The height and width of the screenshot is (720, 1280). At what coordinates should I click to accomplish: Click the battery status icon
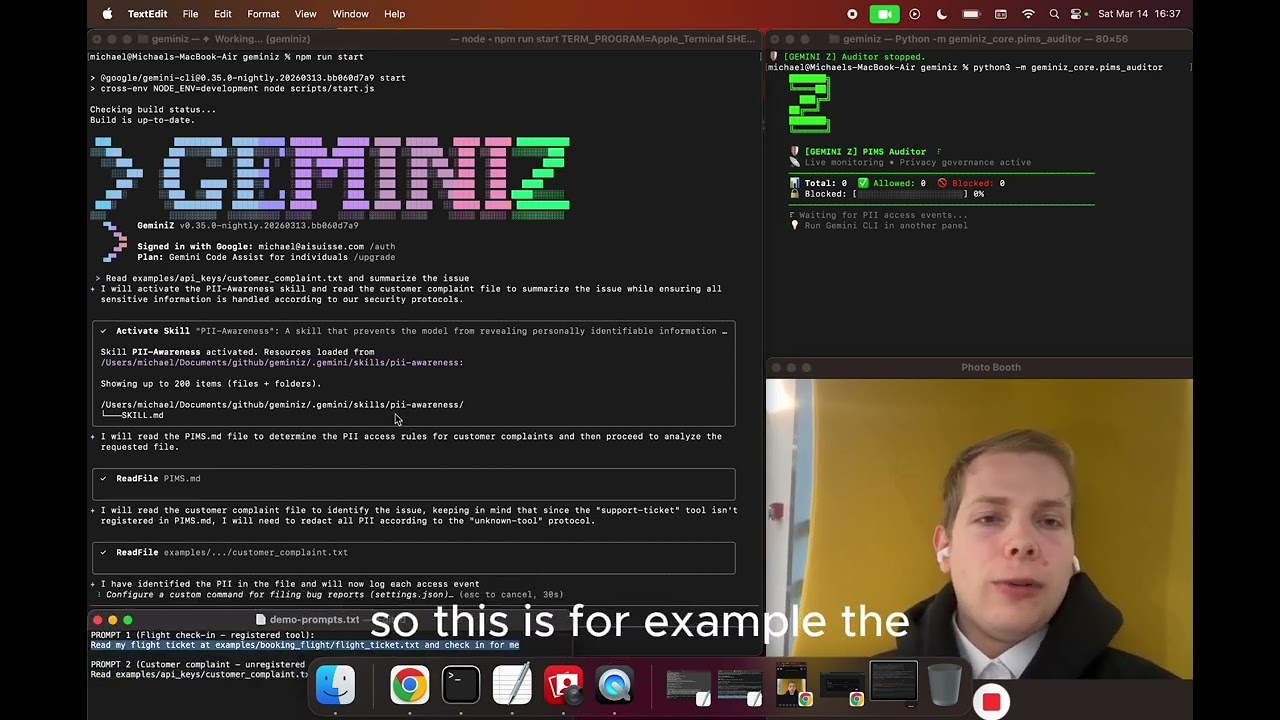(971, 14)
